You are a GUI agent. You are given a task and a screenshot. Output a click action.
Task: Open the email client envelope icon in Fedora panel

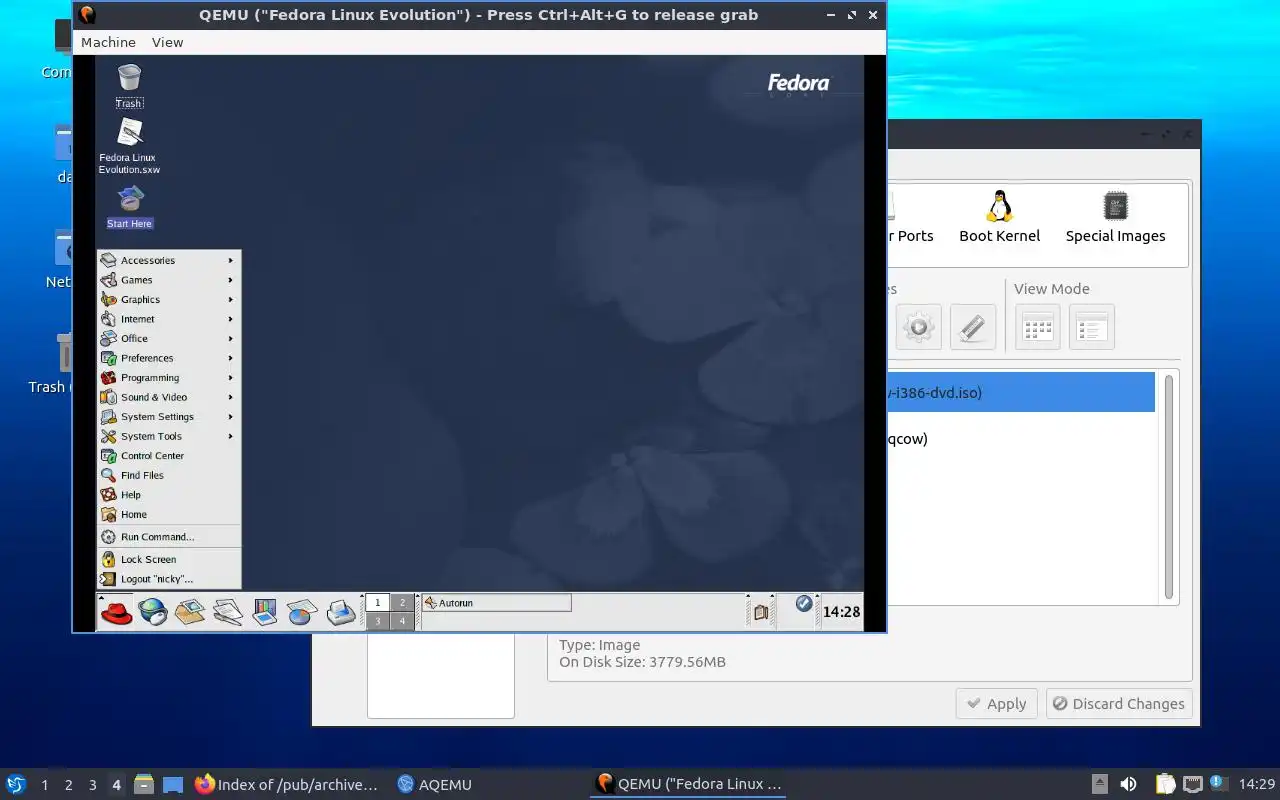coord(190,611)
